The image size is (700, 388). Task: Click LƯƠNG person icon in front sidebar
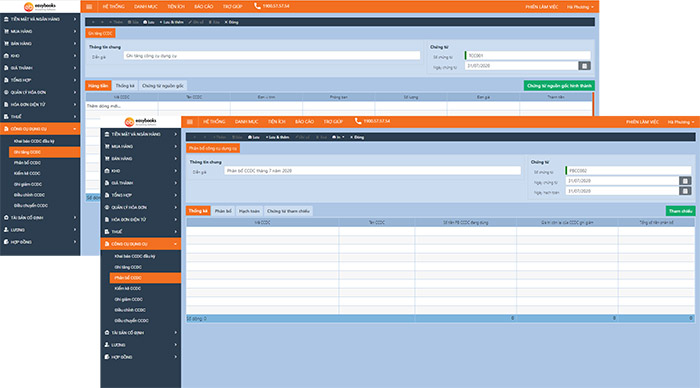coord(107,345)
